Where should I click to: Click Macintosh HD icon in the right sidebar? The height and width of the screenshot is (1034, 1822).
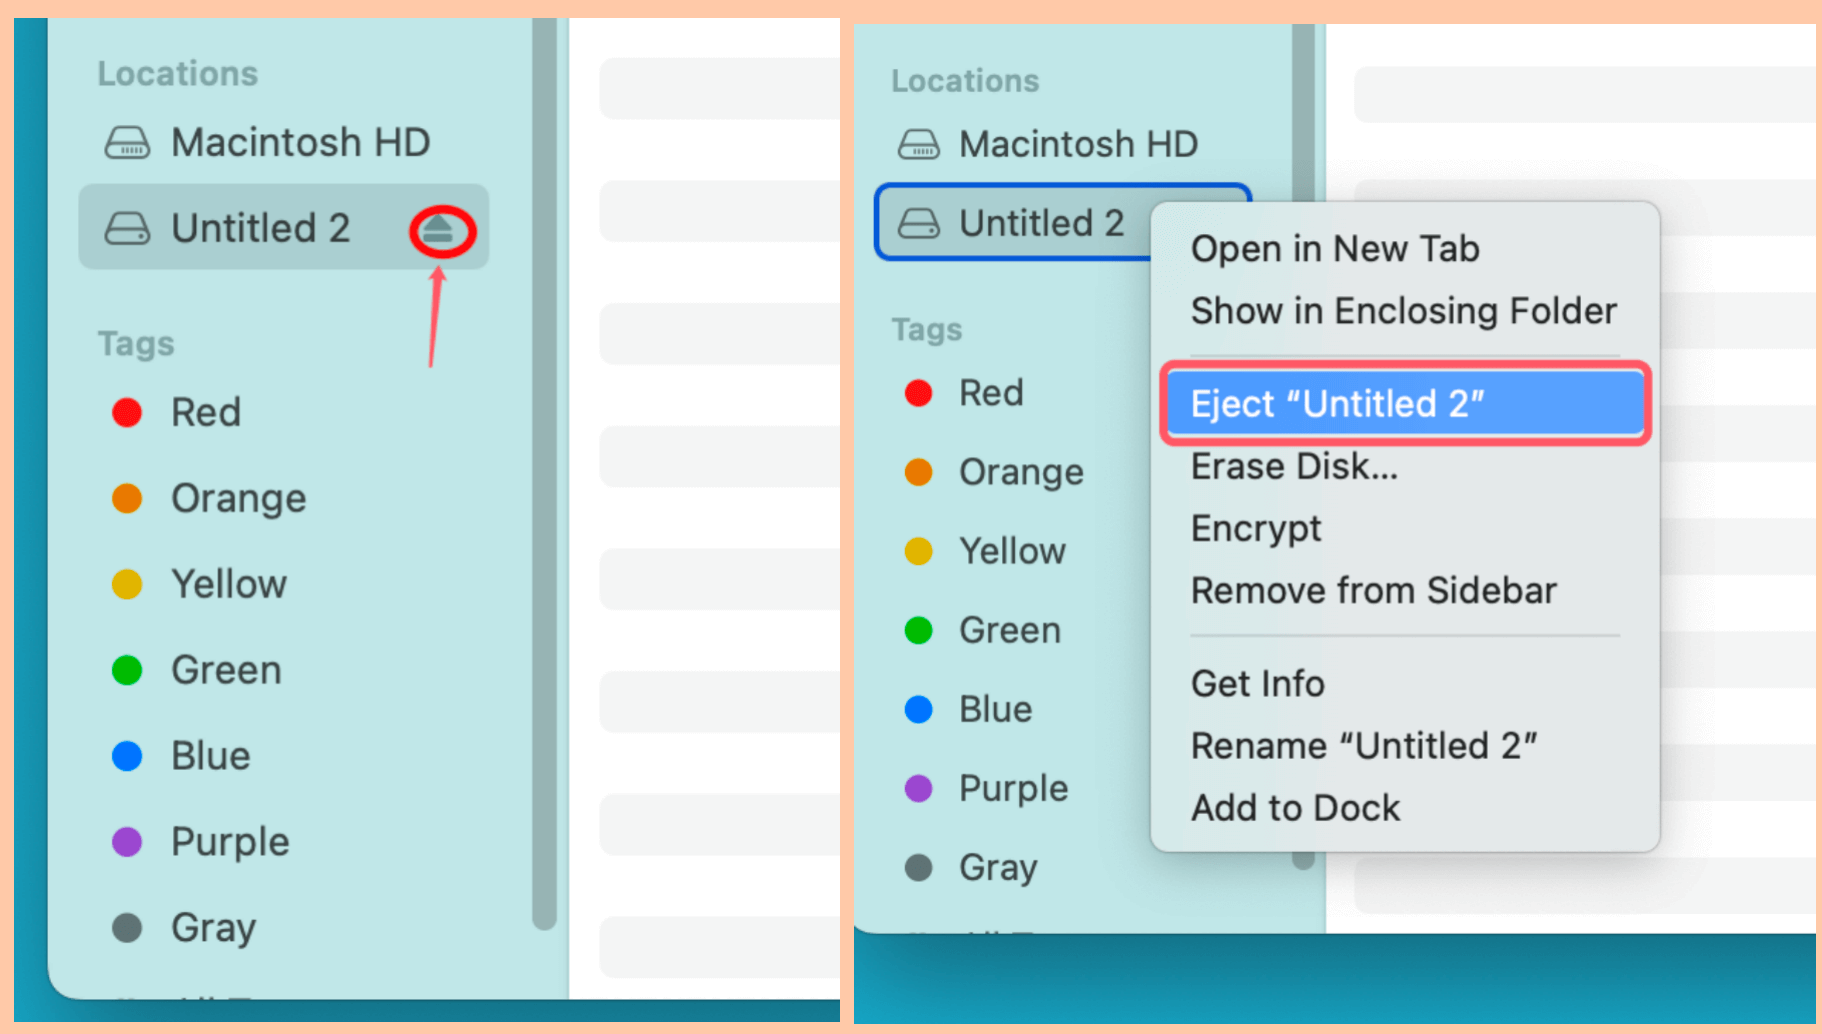click(x=918, y=144)
